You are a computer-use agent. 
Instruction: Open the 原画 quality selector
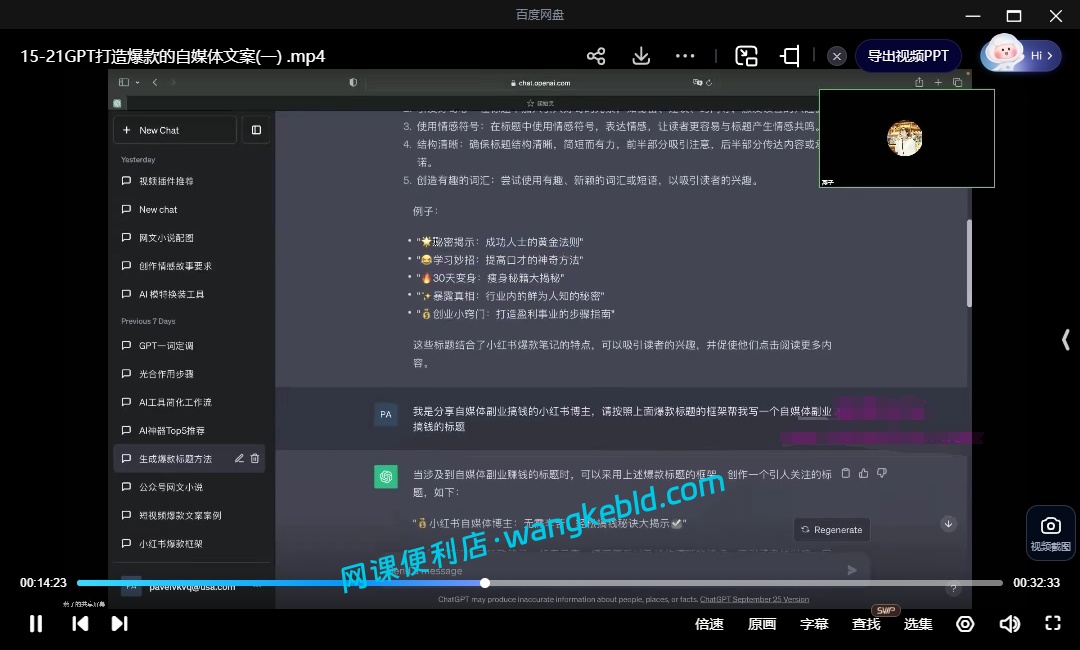click(x=762, y=624)
